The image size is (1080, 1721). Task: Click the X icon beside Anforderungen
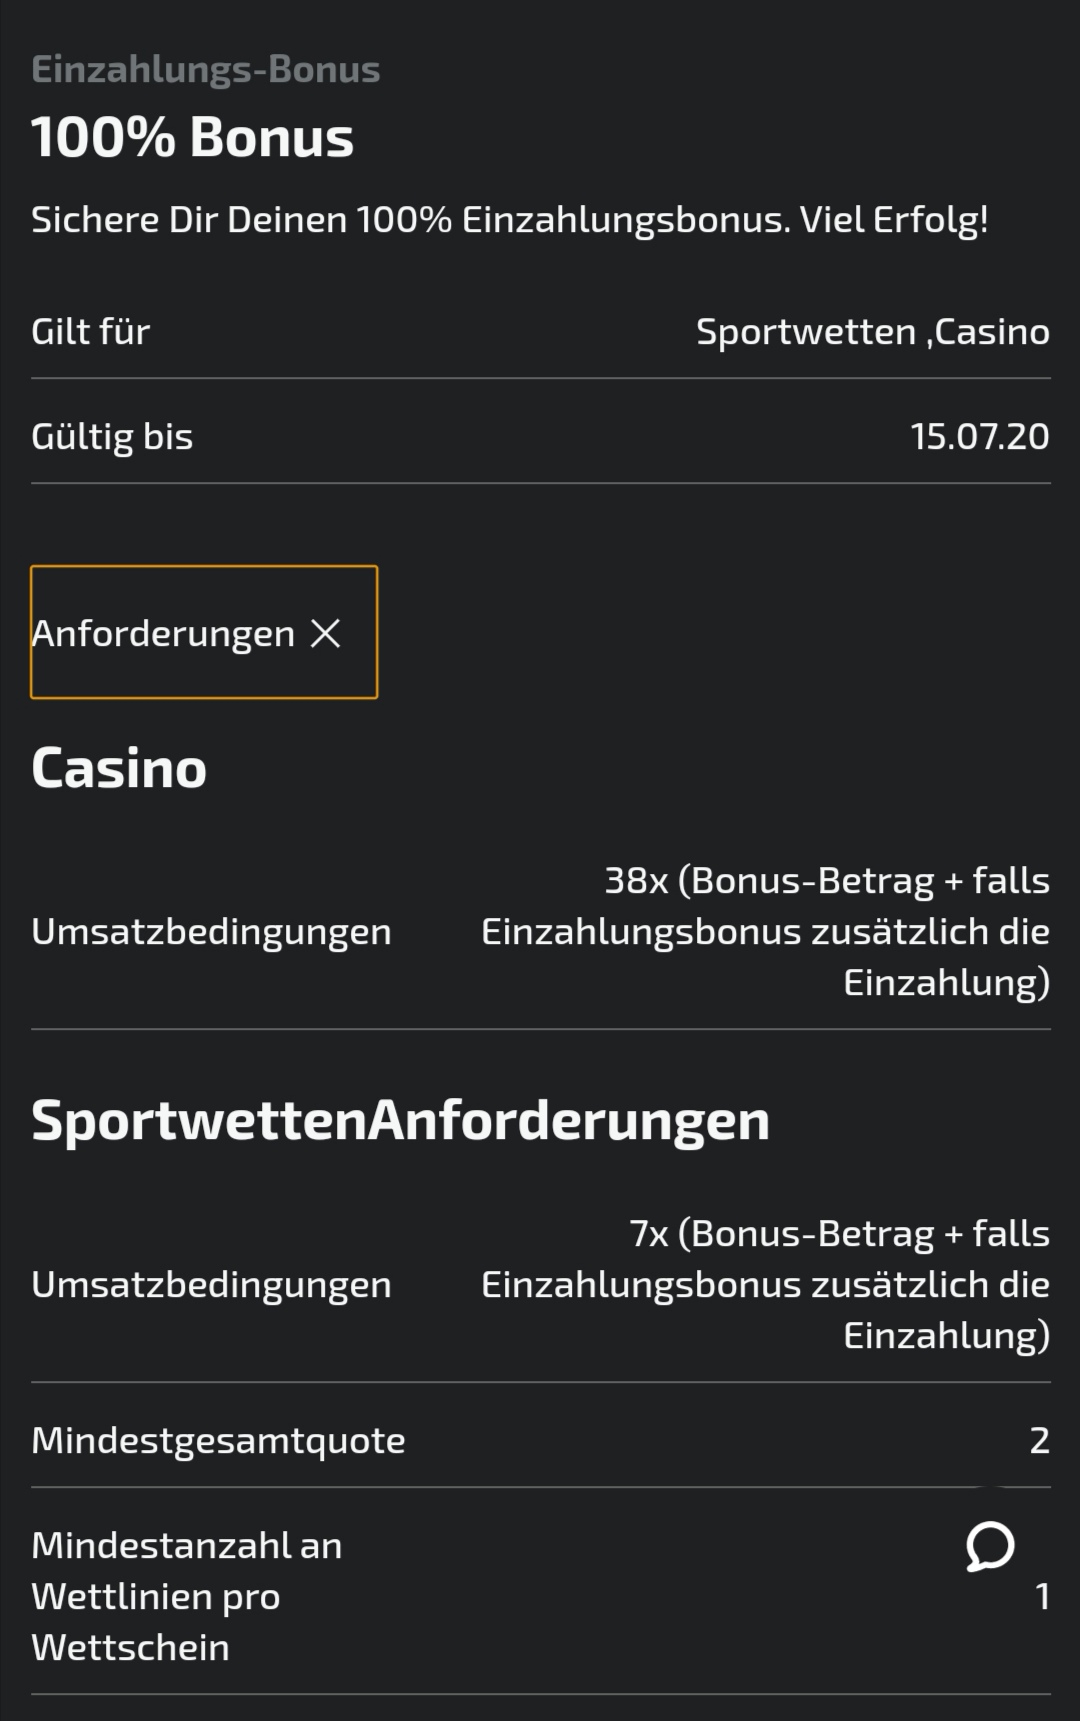pos(325,633)
